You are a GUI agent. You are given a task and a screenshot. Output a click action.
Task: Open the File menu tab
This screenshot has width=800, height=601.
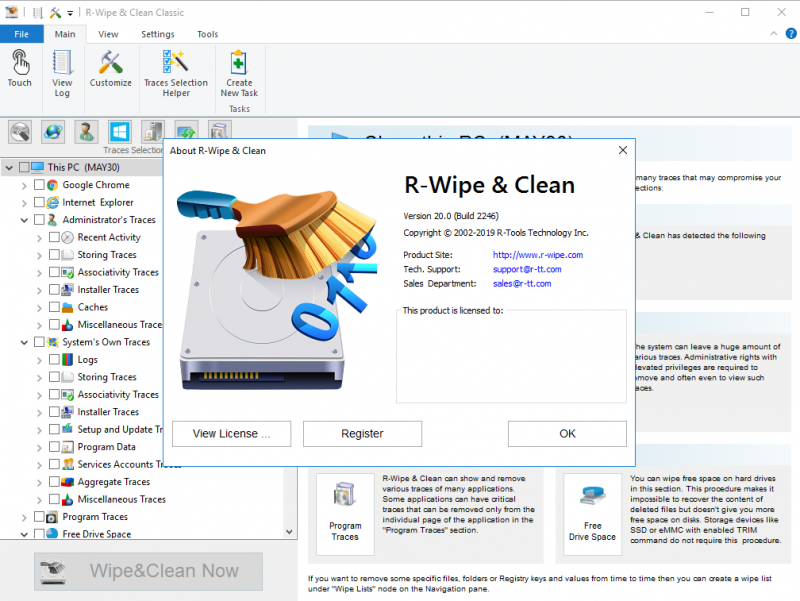(20, 34)
